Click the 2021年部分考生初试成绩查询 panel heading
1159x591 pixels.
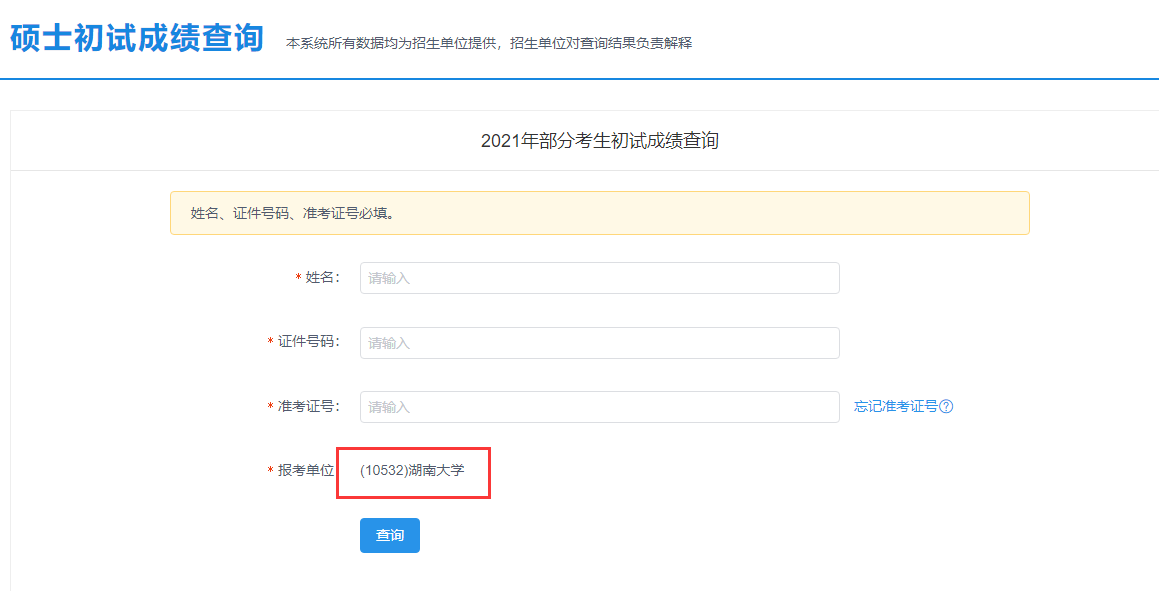[x=599, y=141]
